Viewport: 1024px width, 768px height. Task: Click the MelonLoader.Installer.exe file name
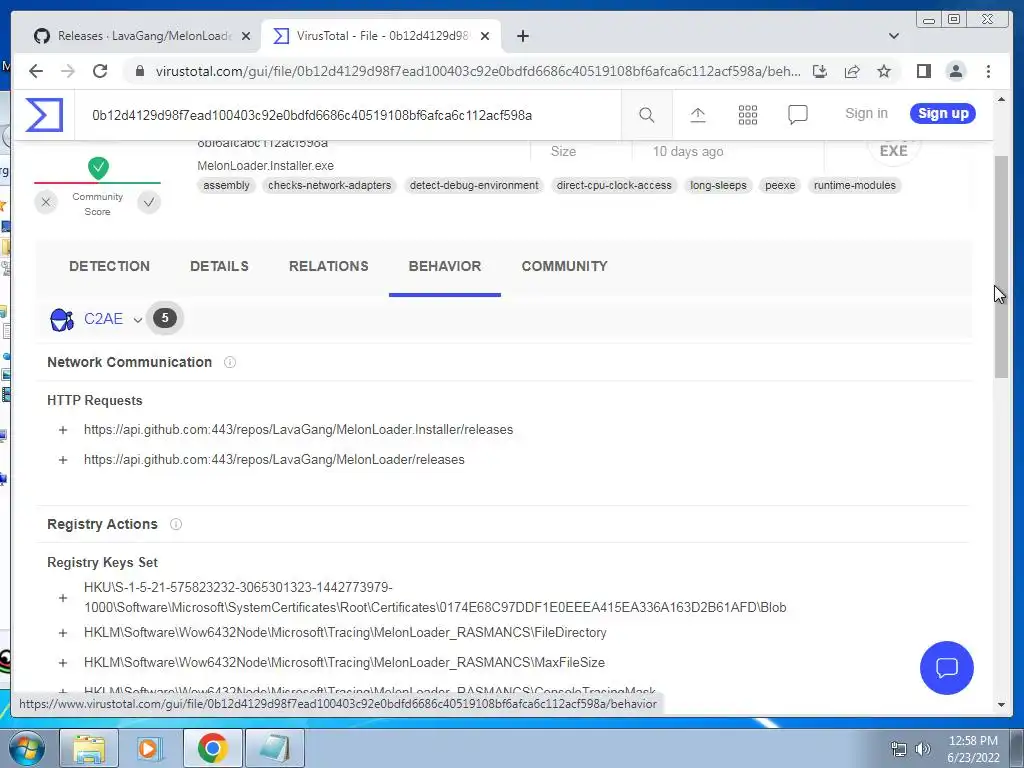(265, 166)
